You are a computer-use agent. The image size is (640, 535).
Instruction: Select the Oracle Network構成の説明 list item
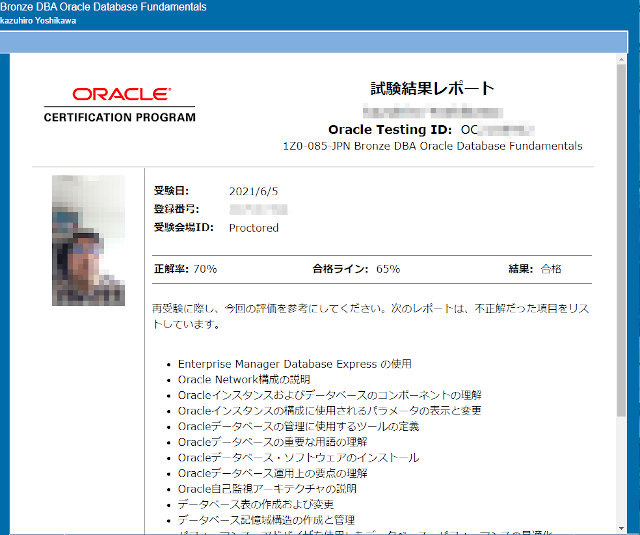244,380
